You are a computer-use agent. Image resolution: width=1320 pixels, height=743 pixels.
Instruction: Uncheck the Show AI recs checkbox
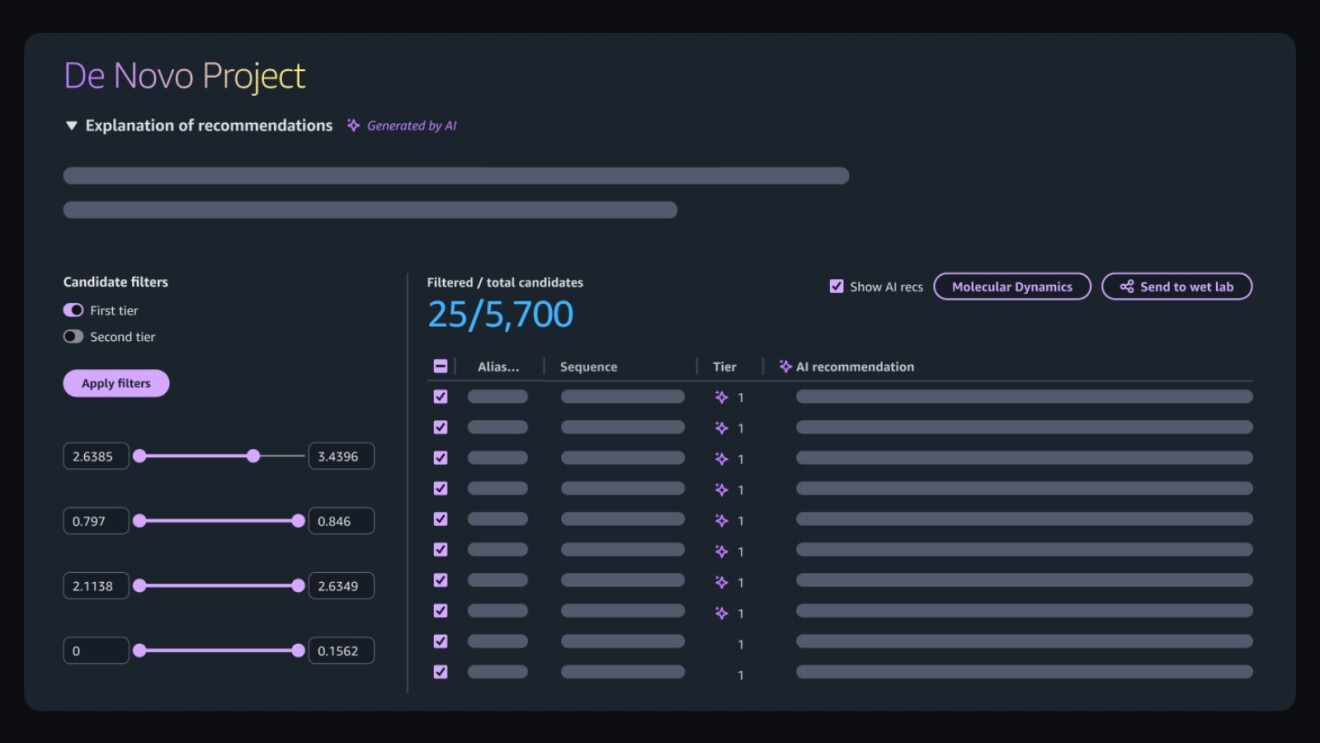click(836, 287)
